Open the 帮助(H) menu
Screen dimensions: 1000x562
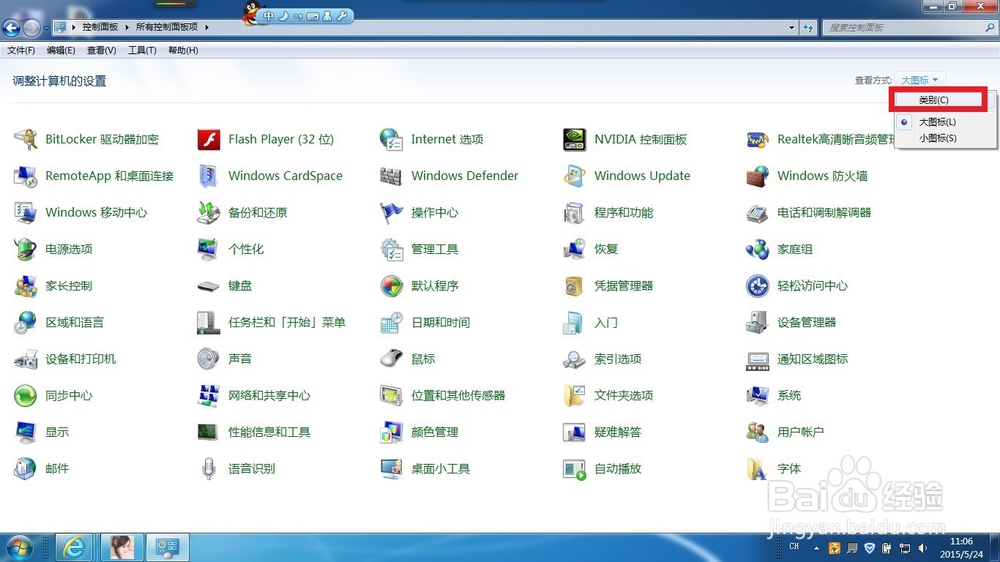coord(183,50)
